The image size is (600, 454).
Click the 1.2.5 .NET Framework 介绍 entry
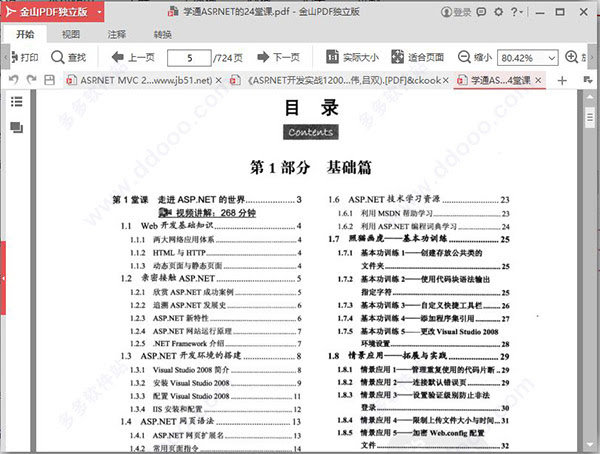[216, 343]
